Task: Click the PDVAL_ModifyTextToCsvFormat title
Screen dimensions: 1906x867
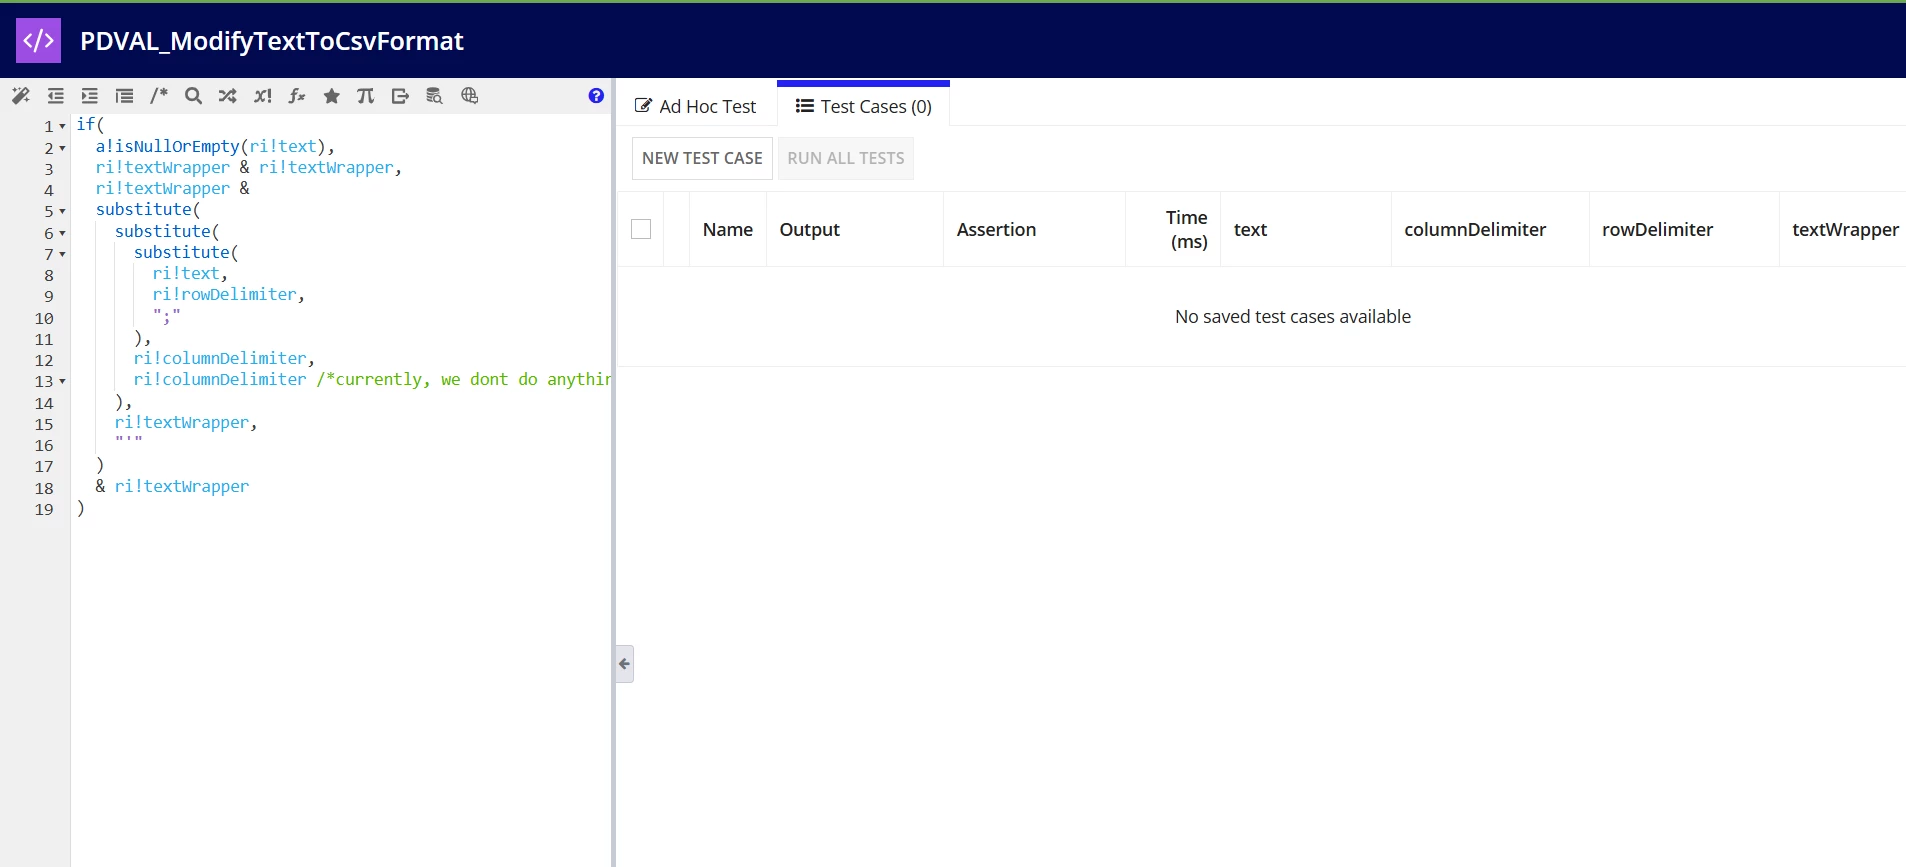Action: tap(272, 41)
